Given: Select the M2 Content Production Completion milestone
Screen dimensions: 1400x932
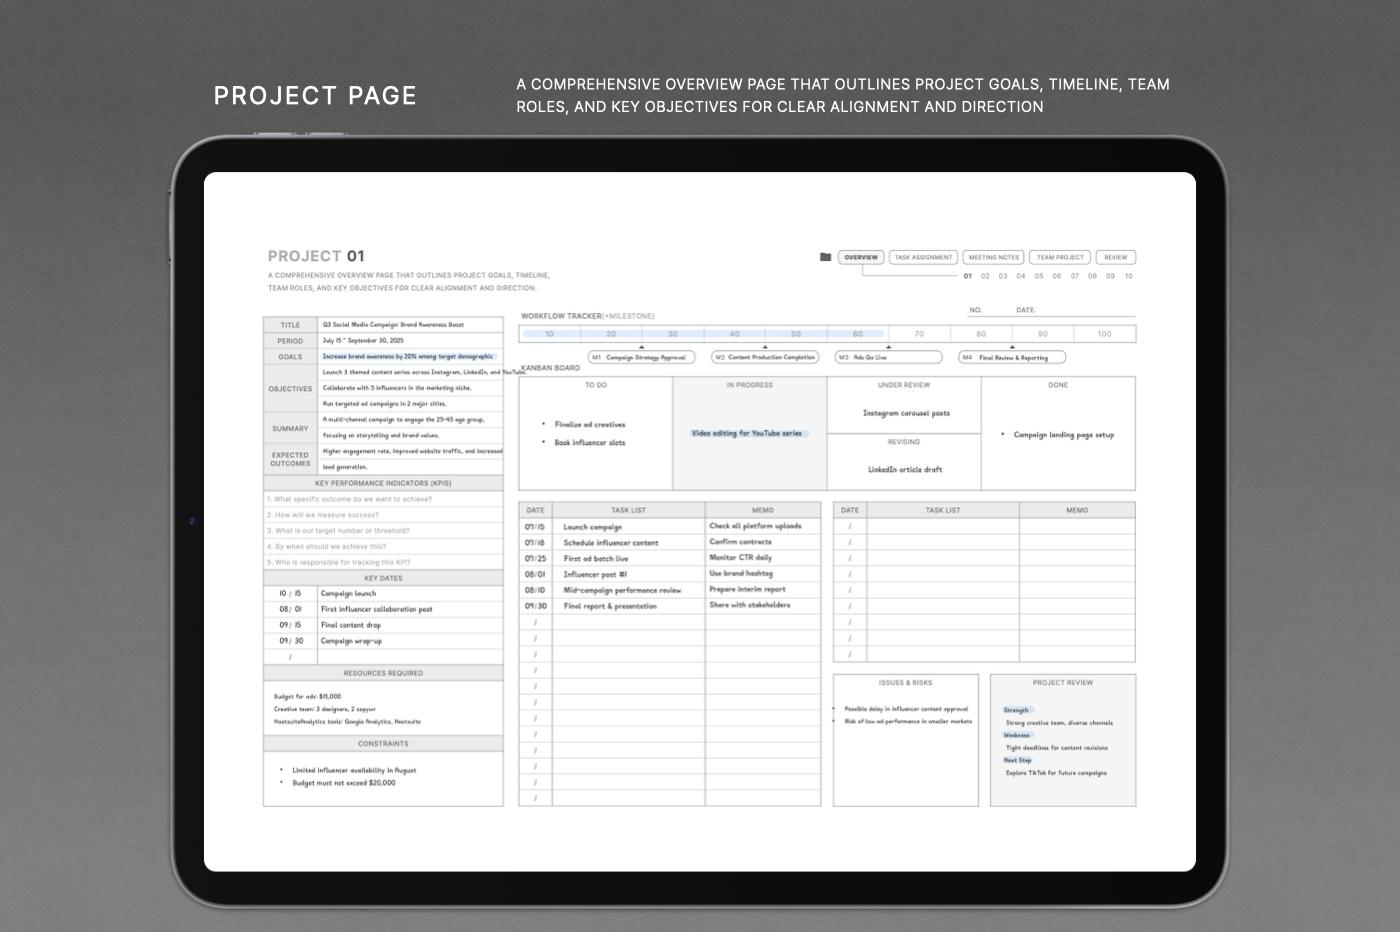Looking at the screenshot, I should click(x=765, y=357).
